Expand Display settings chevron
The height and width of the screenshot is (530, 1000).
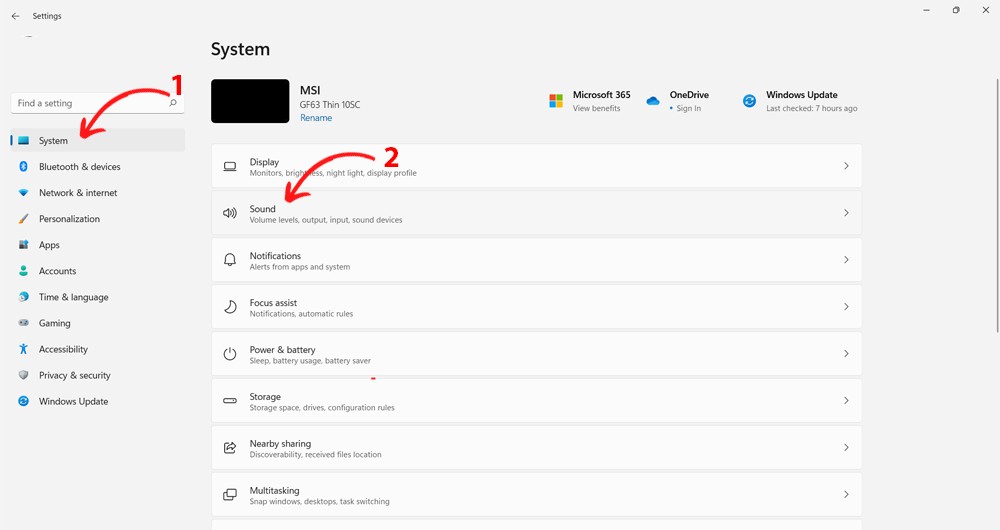(x=846, y=166)
